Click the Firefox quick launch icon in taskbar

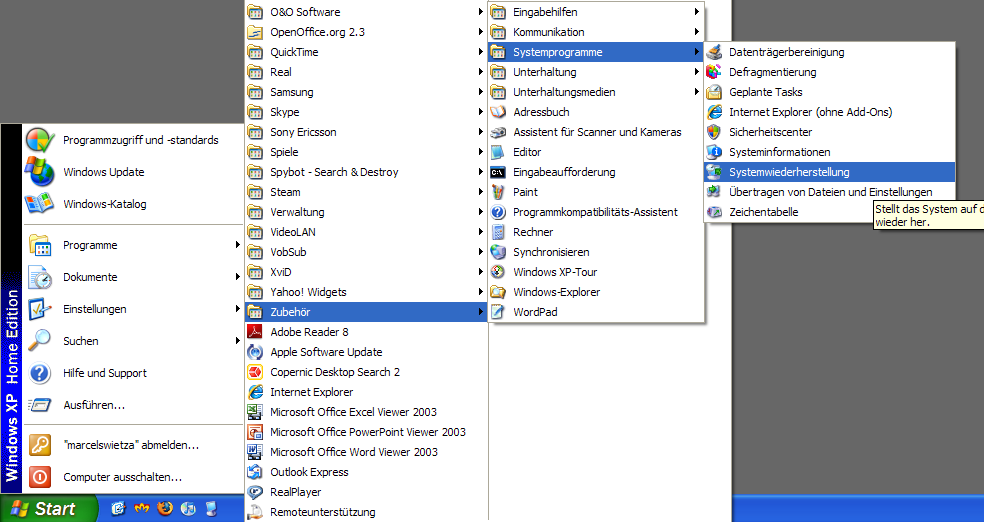(x=165, y=508)
